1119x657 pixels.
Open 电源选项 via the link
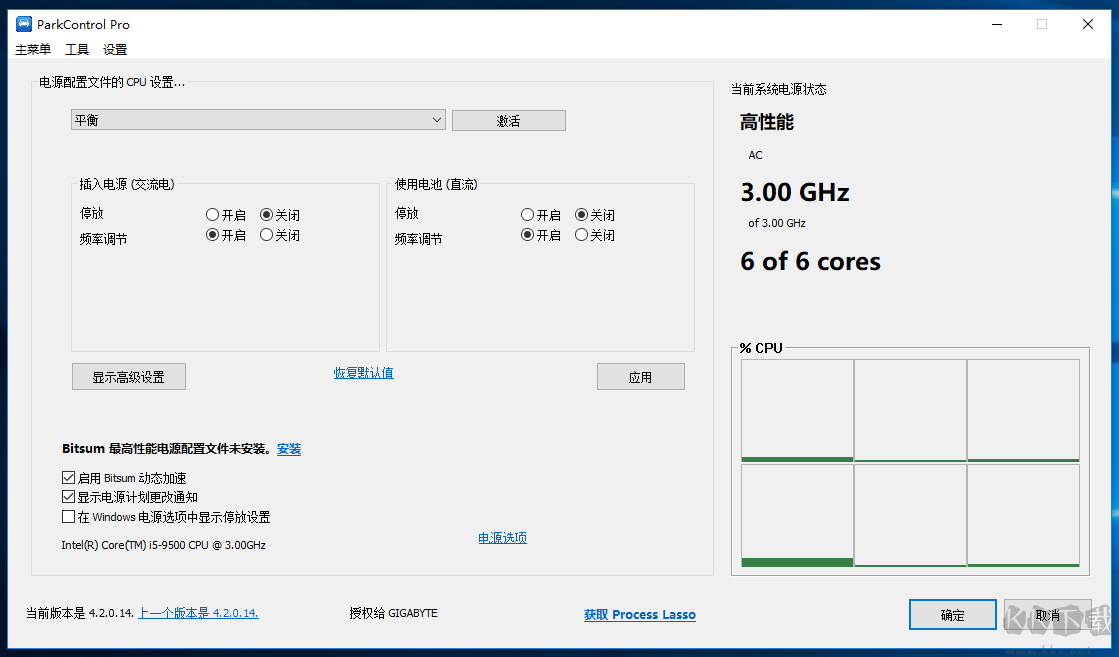pos(502,537)
